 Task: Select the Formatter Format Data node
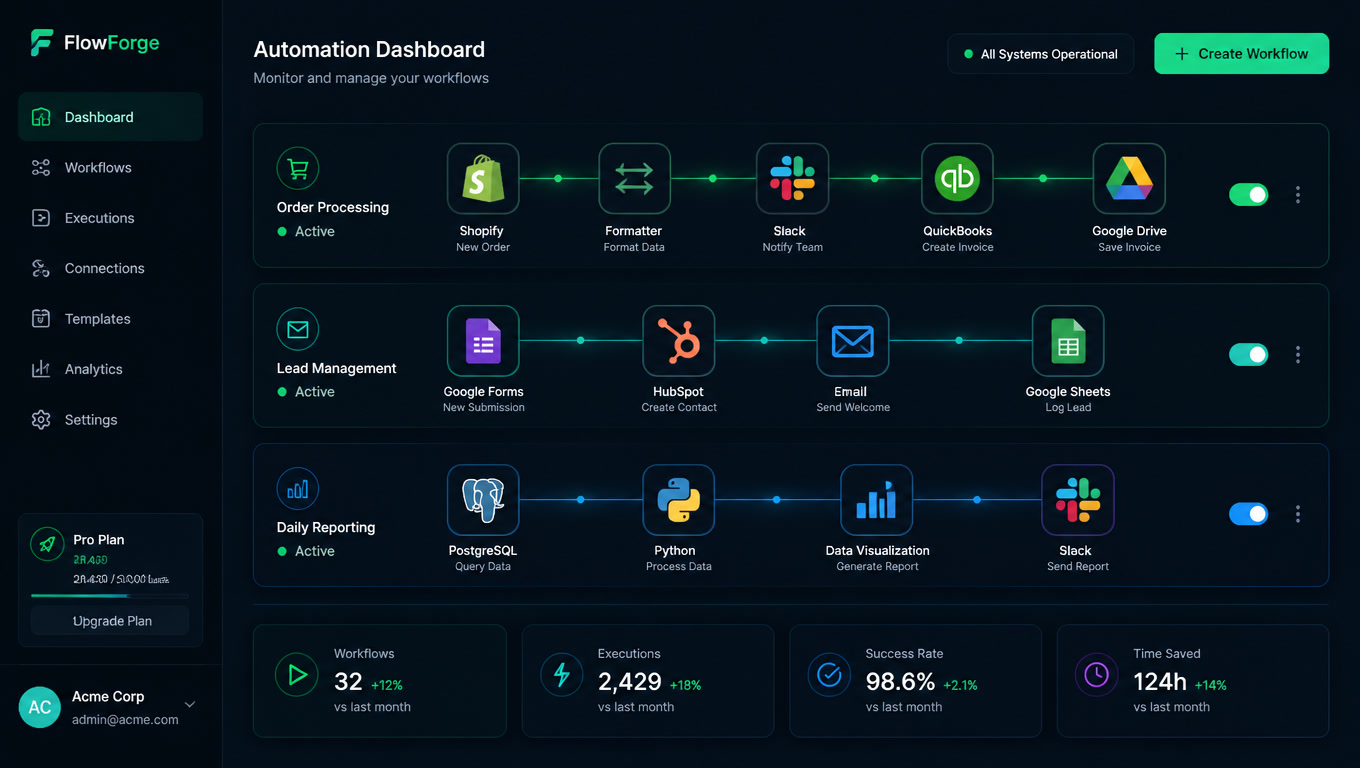tap(634, 179)
